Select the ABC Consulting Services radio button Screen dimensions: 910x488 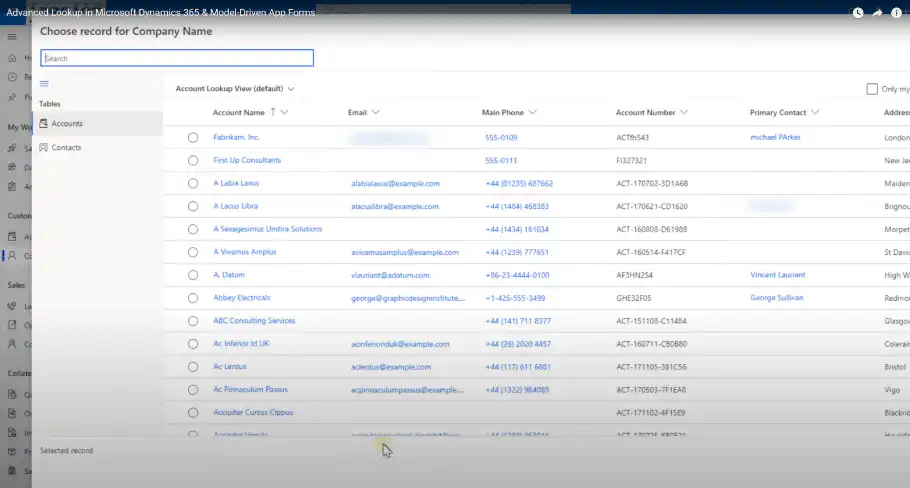193,321
